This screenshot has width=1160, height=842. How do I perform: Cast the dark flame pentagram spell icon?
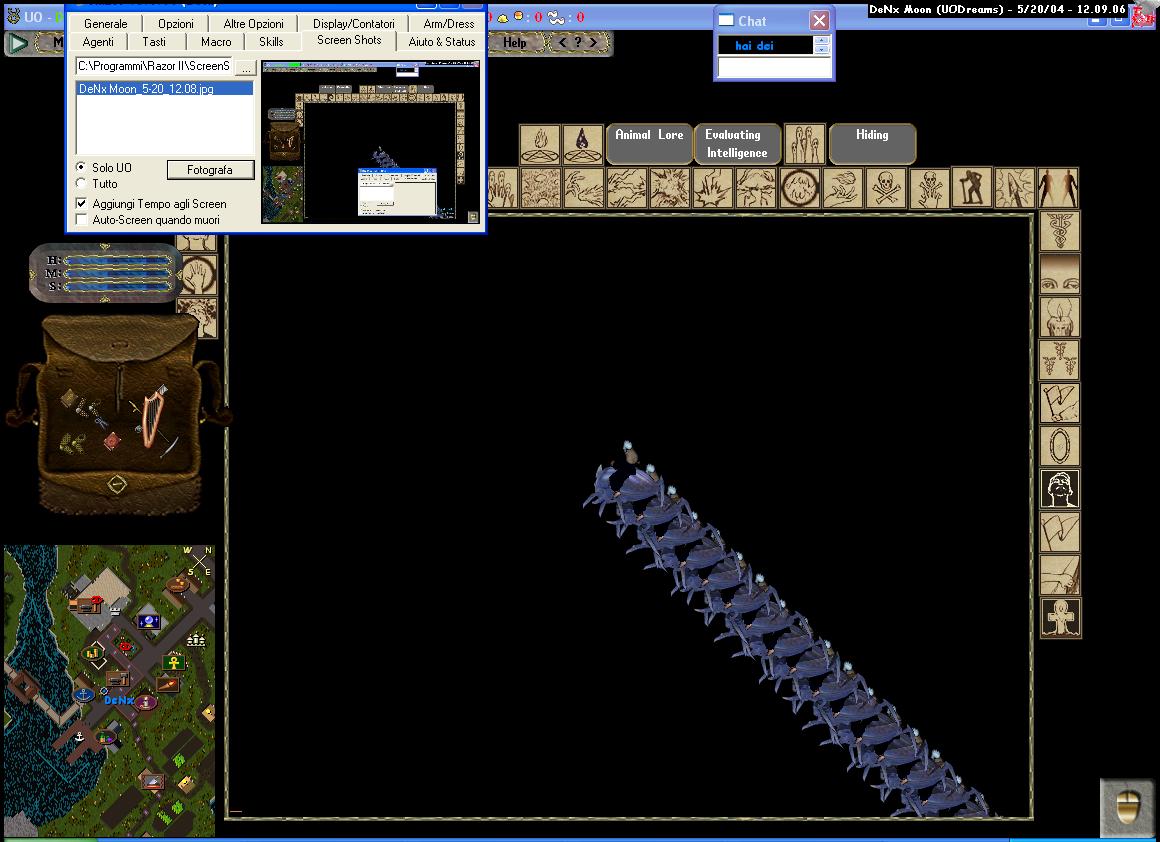pos(583,144)
